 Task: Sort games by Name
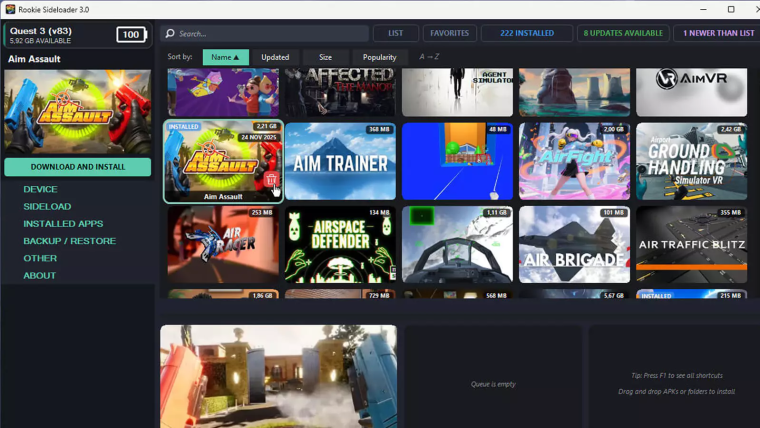pyautogui.click(x=225, y=57)
